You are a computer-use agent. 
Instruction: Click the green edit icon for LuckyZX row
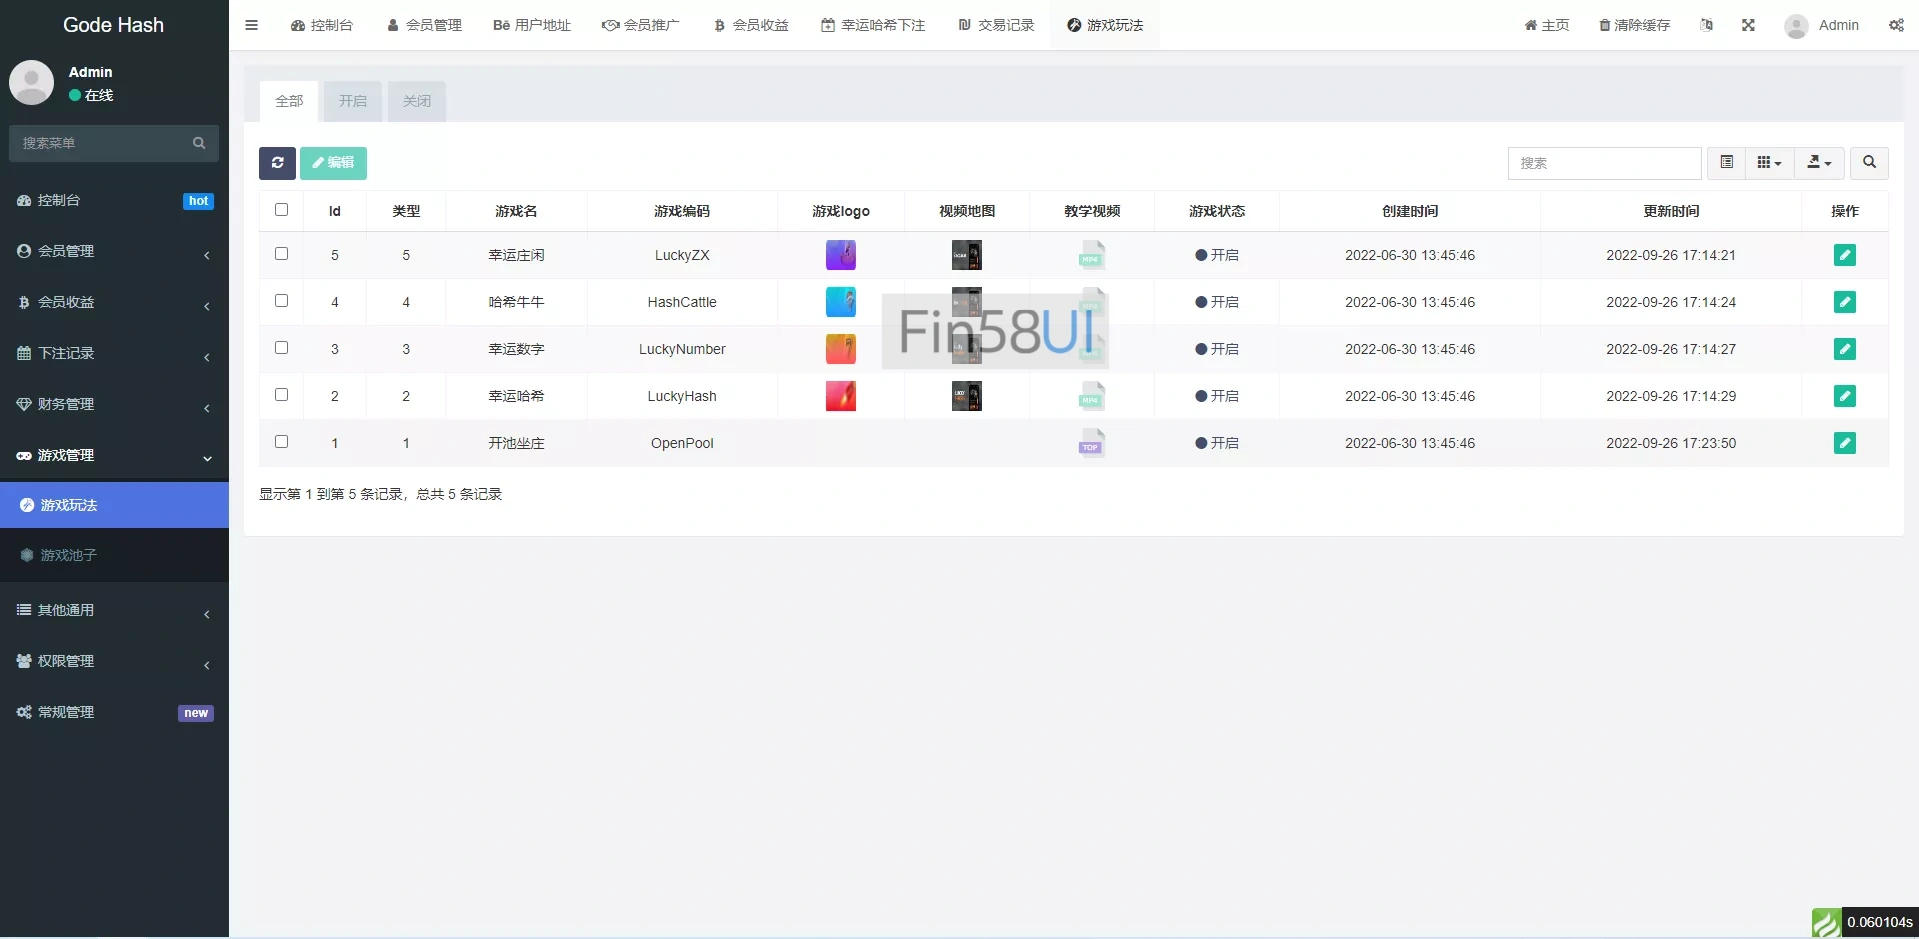tap(1844, 255)
